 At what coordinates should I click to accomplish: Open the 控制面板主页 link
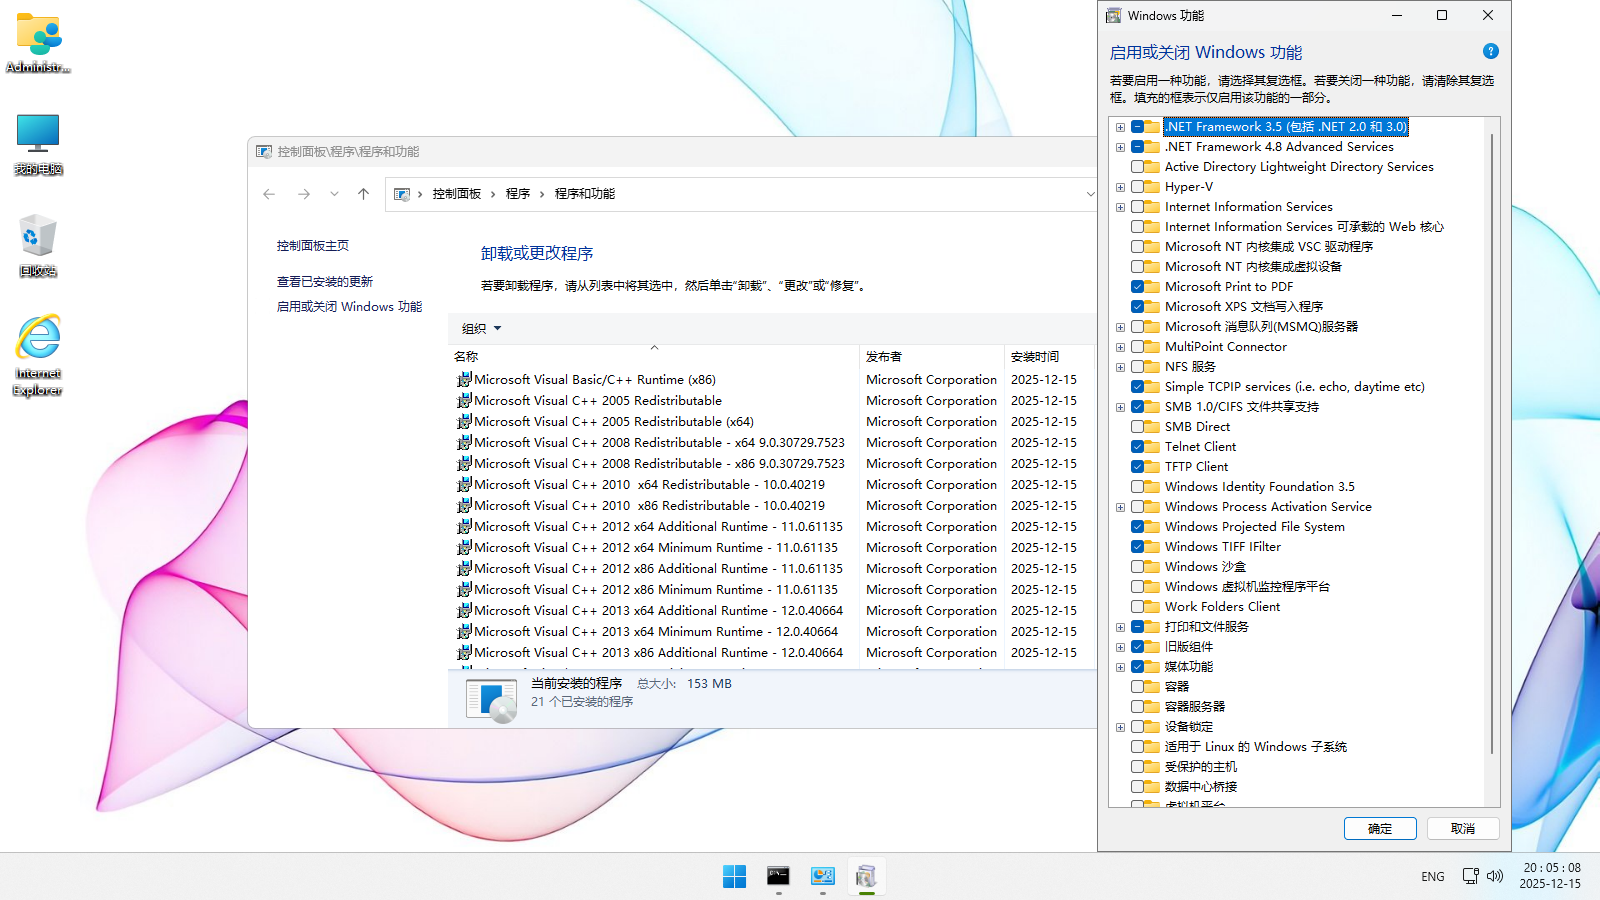[x=313, y=246]
